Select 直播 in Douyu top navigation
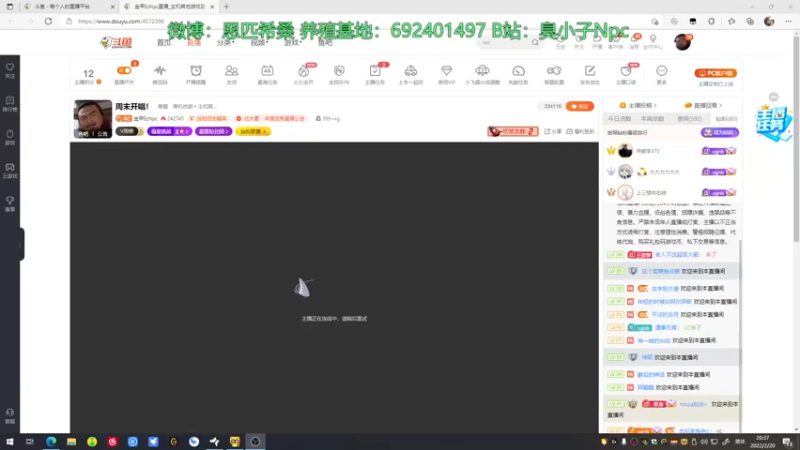 pyautogui.click(x=194, y=42)
